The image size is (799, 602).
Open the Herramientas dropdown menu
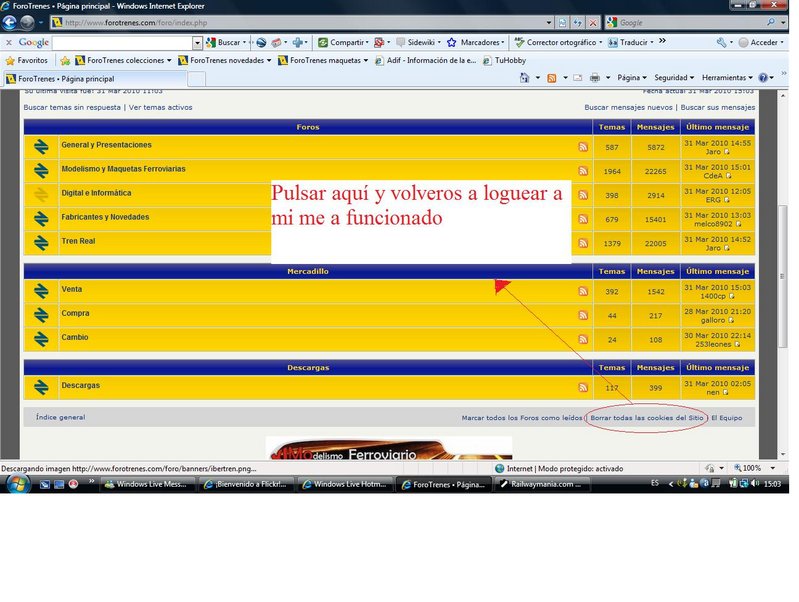click(727, 78)
